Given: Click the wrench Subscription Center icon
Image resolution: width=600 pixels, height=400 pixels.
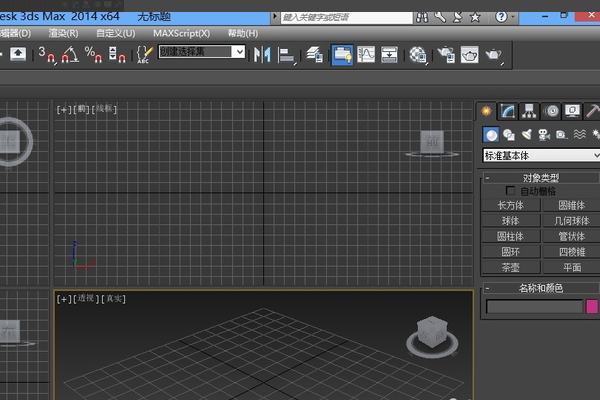Looking at the screenshot, I should coord(440,17).
